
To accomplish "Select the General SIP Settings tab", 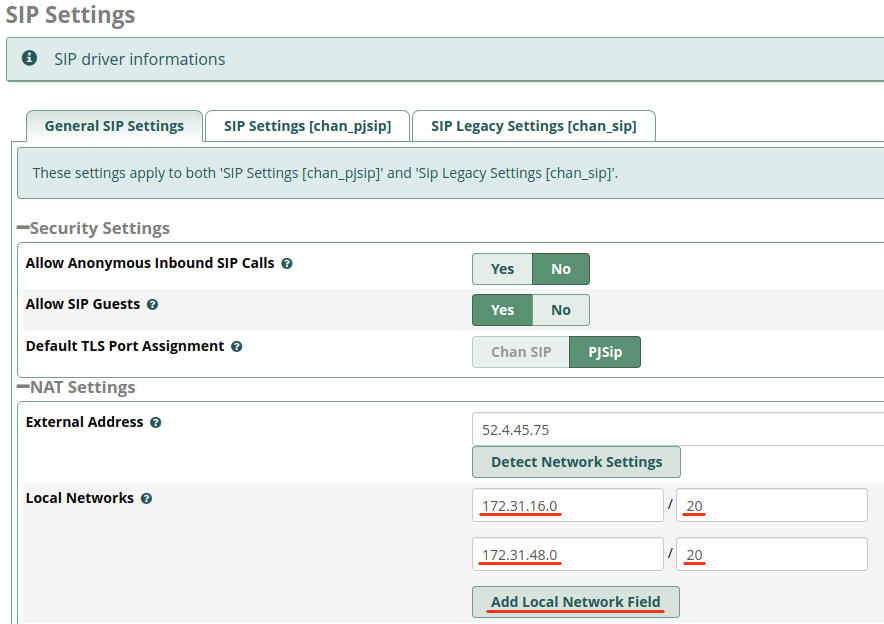I will pyautogui.click(x=114, y=126).
